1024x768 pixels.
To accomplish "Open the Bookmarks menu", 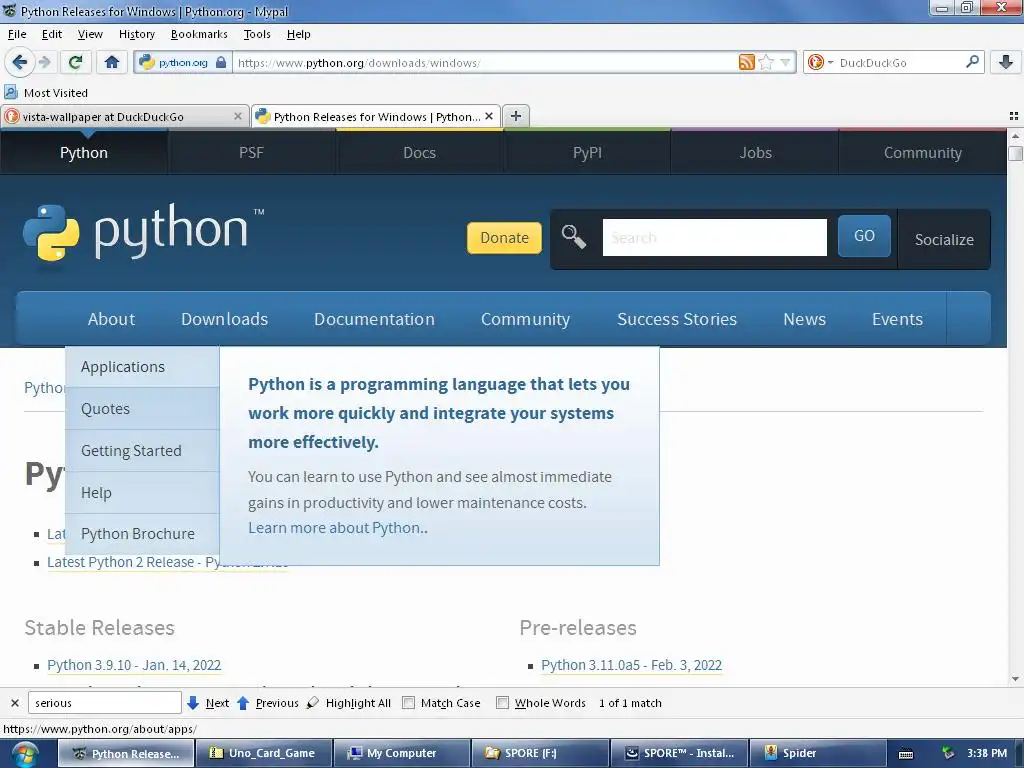I will pos(199,34).
